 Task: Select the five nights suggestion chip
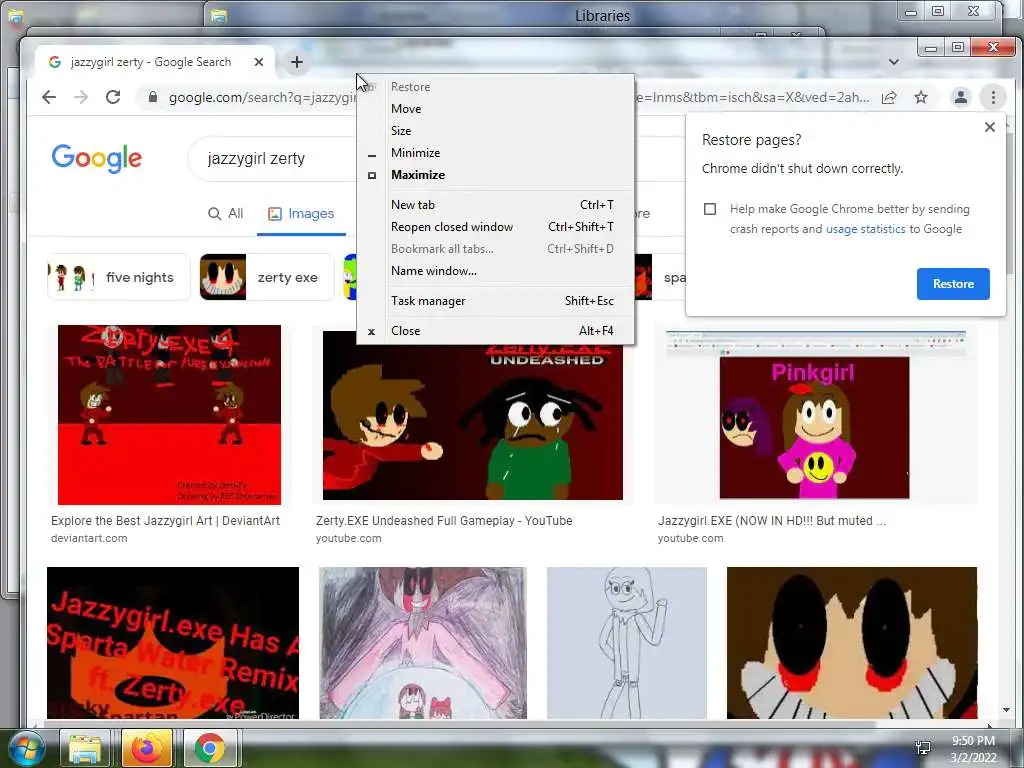pyautogui.click(x=119, y=278)
